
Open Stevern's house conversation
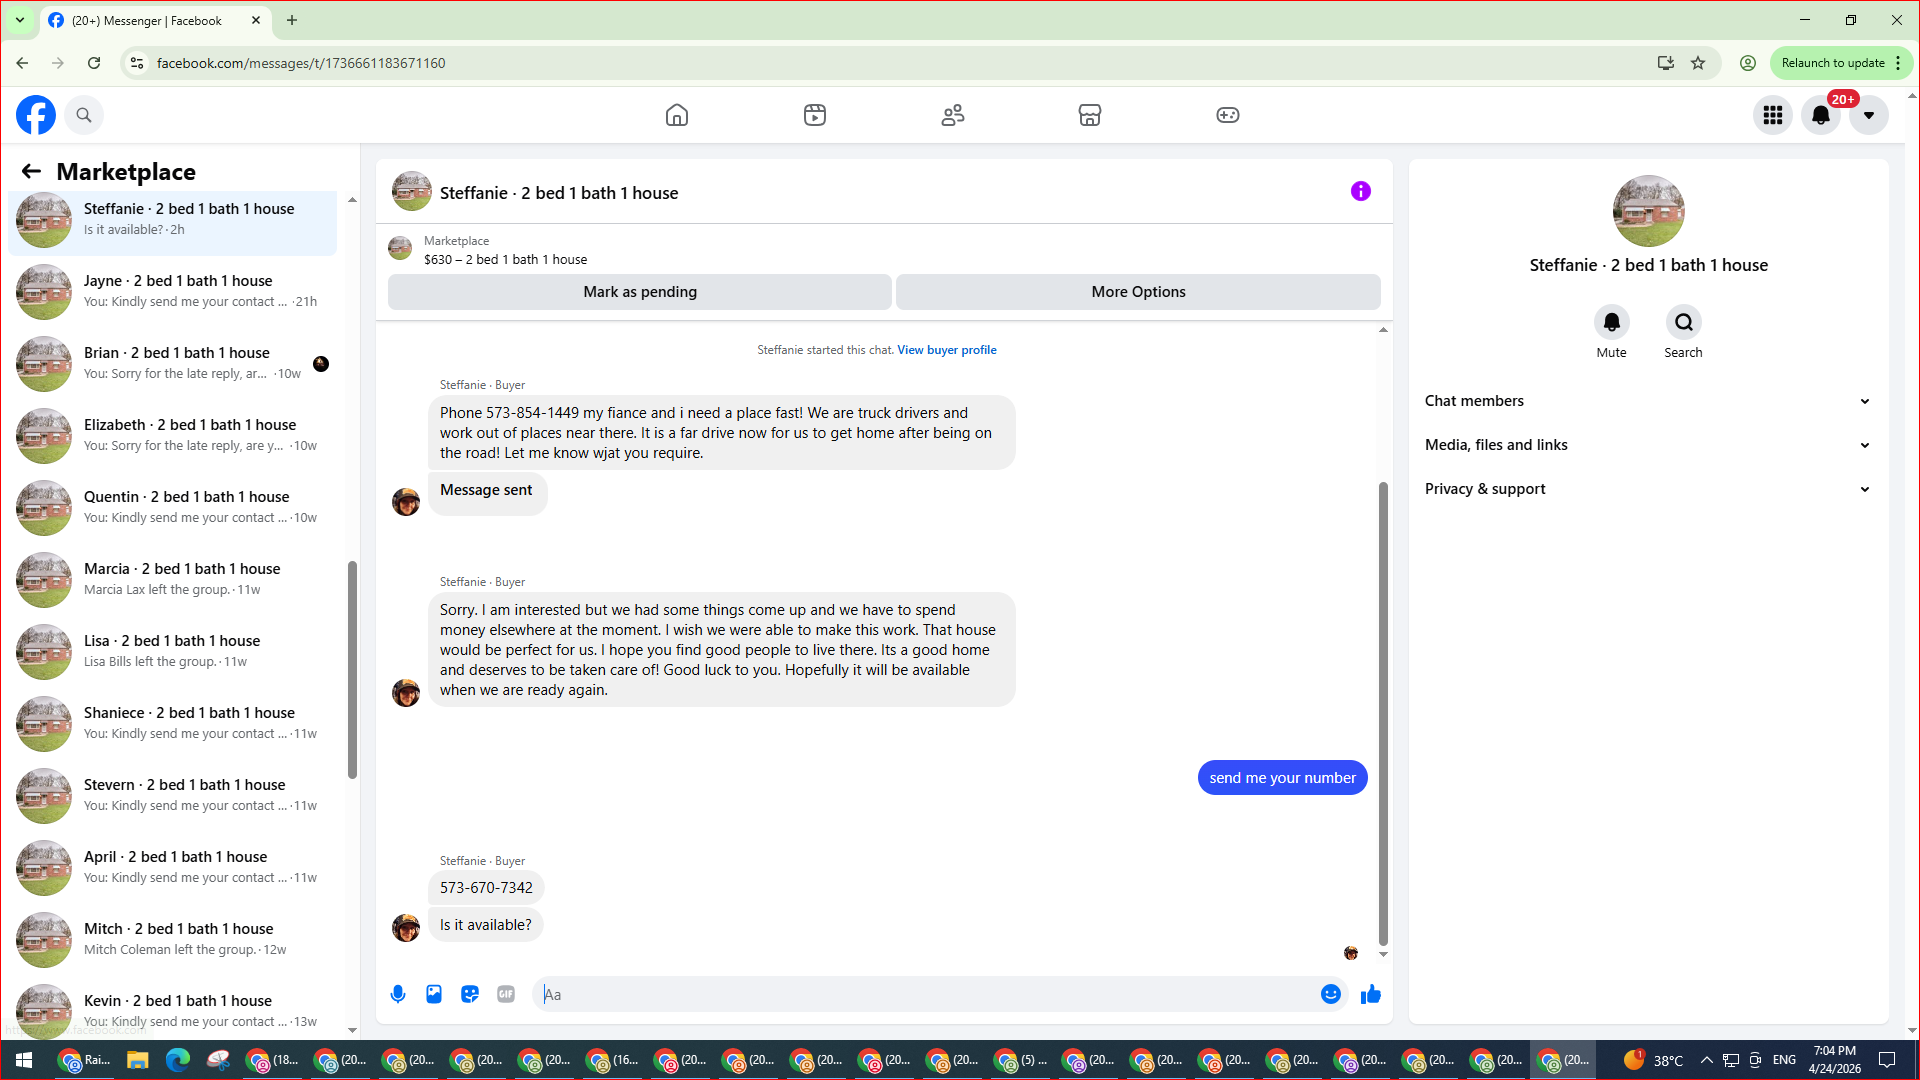(173, 795)
